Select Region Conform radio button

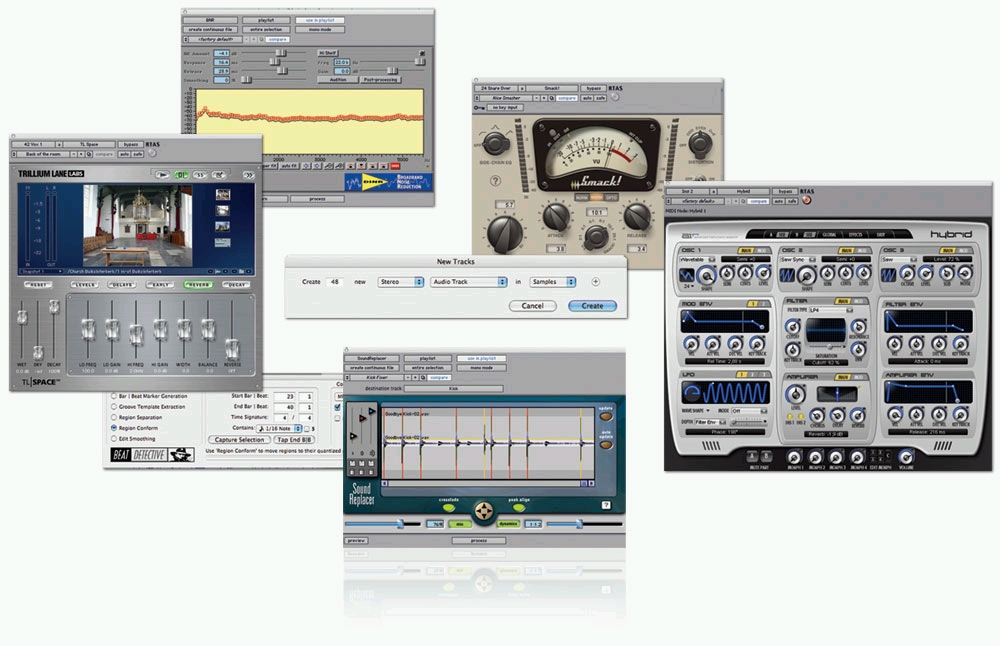(114, 428)
